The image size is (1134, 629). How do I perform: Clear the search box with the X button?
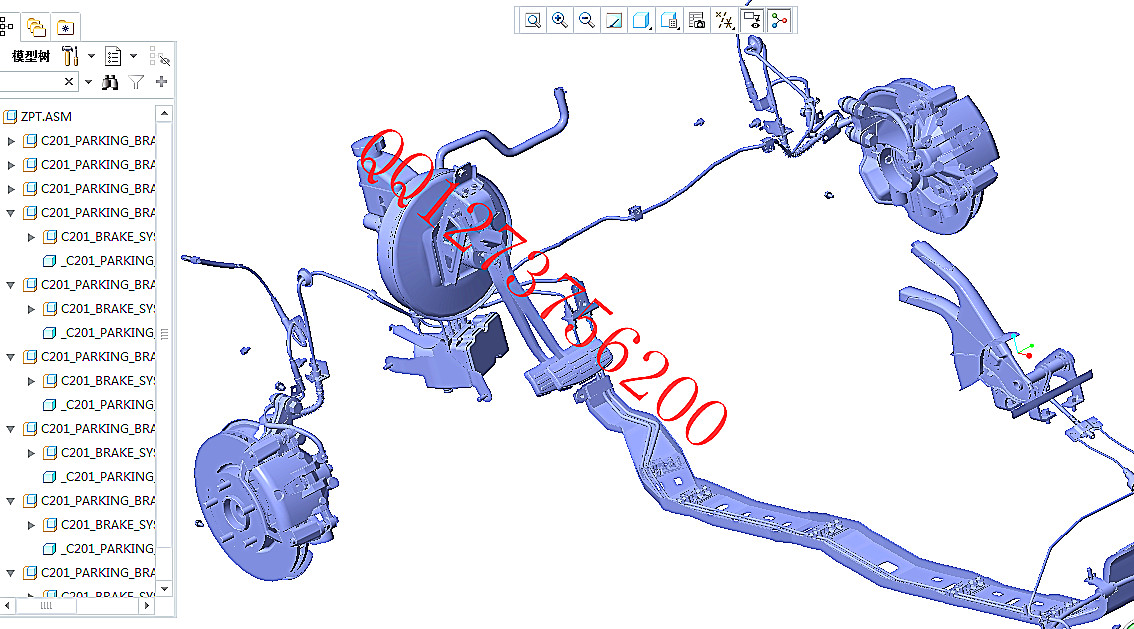tap(67, 81)
